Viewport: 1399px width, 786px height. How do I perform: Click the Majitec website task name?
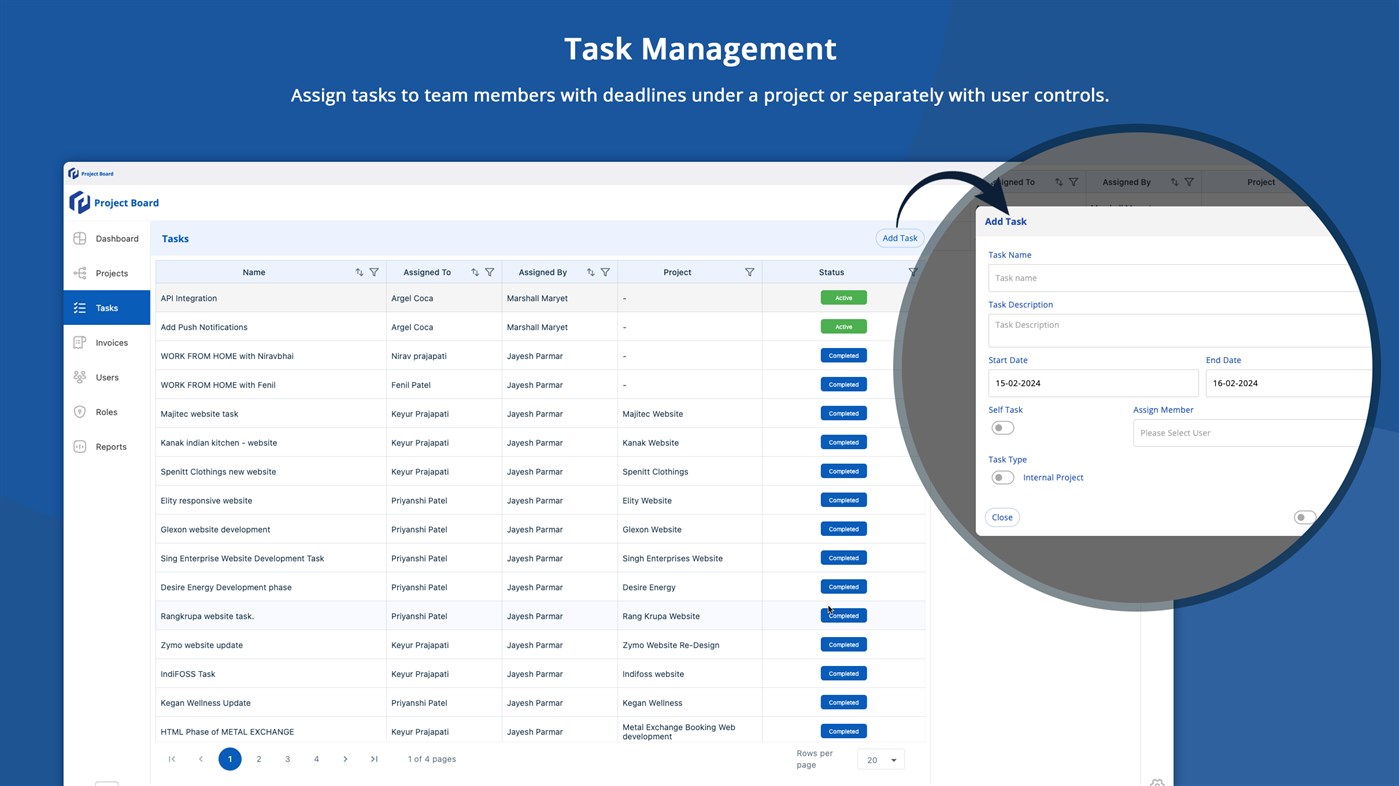tap(200, 414)
